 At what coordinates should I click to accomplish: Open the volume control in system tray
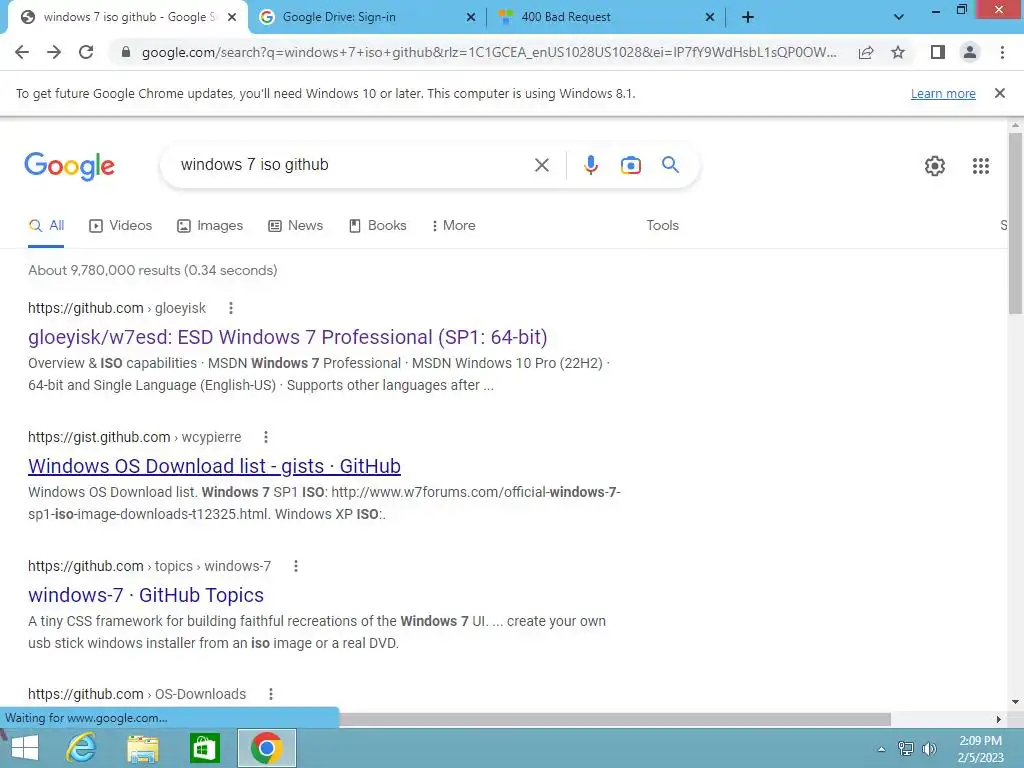(x=929, y=748)
